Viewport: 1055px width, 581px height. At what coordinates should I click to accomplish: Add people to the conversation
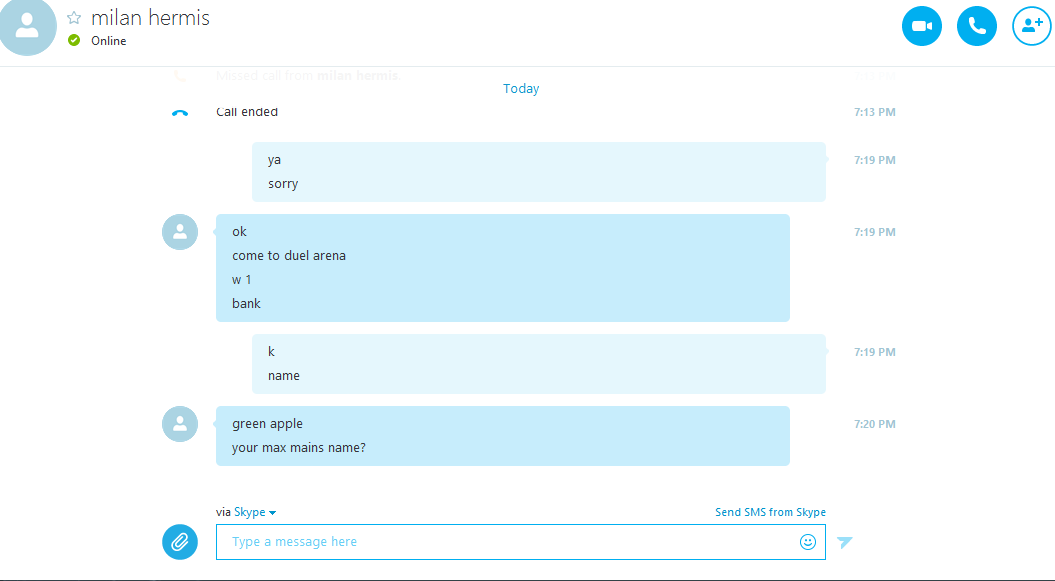coord(1032,26)
